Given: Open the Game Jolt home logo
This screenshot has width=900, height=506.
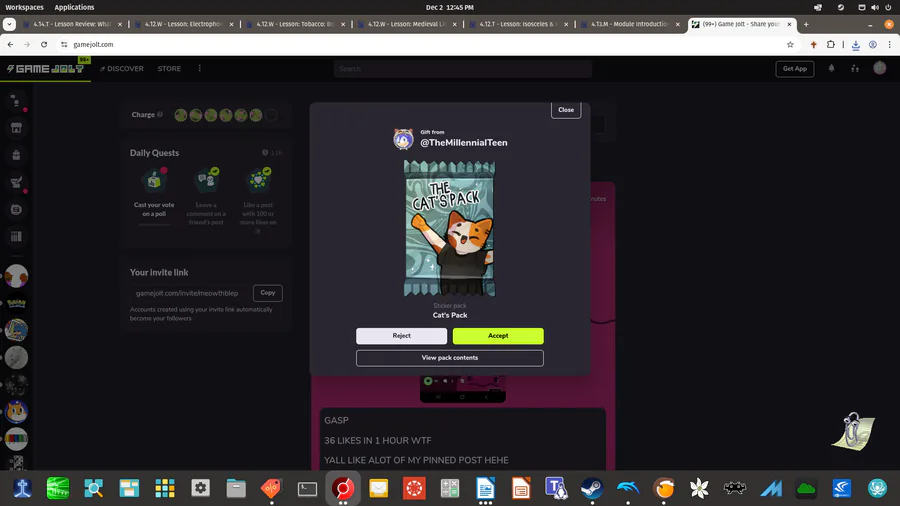Looking at the screenshot, I should click(x=45, y=68).
